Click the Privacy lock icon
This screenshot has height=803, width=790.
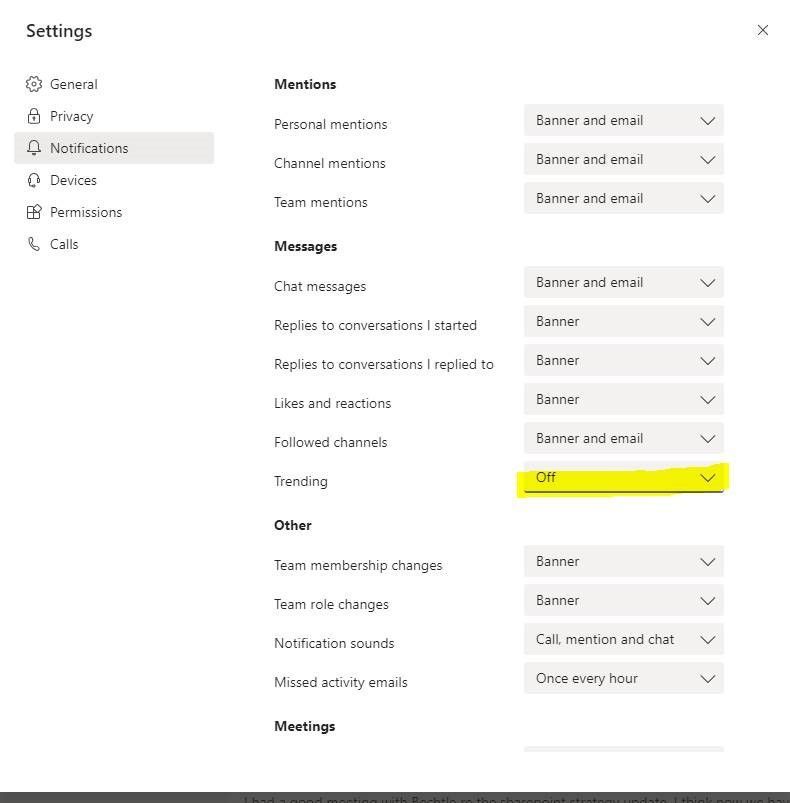click(34, 116)
